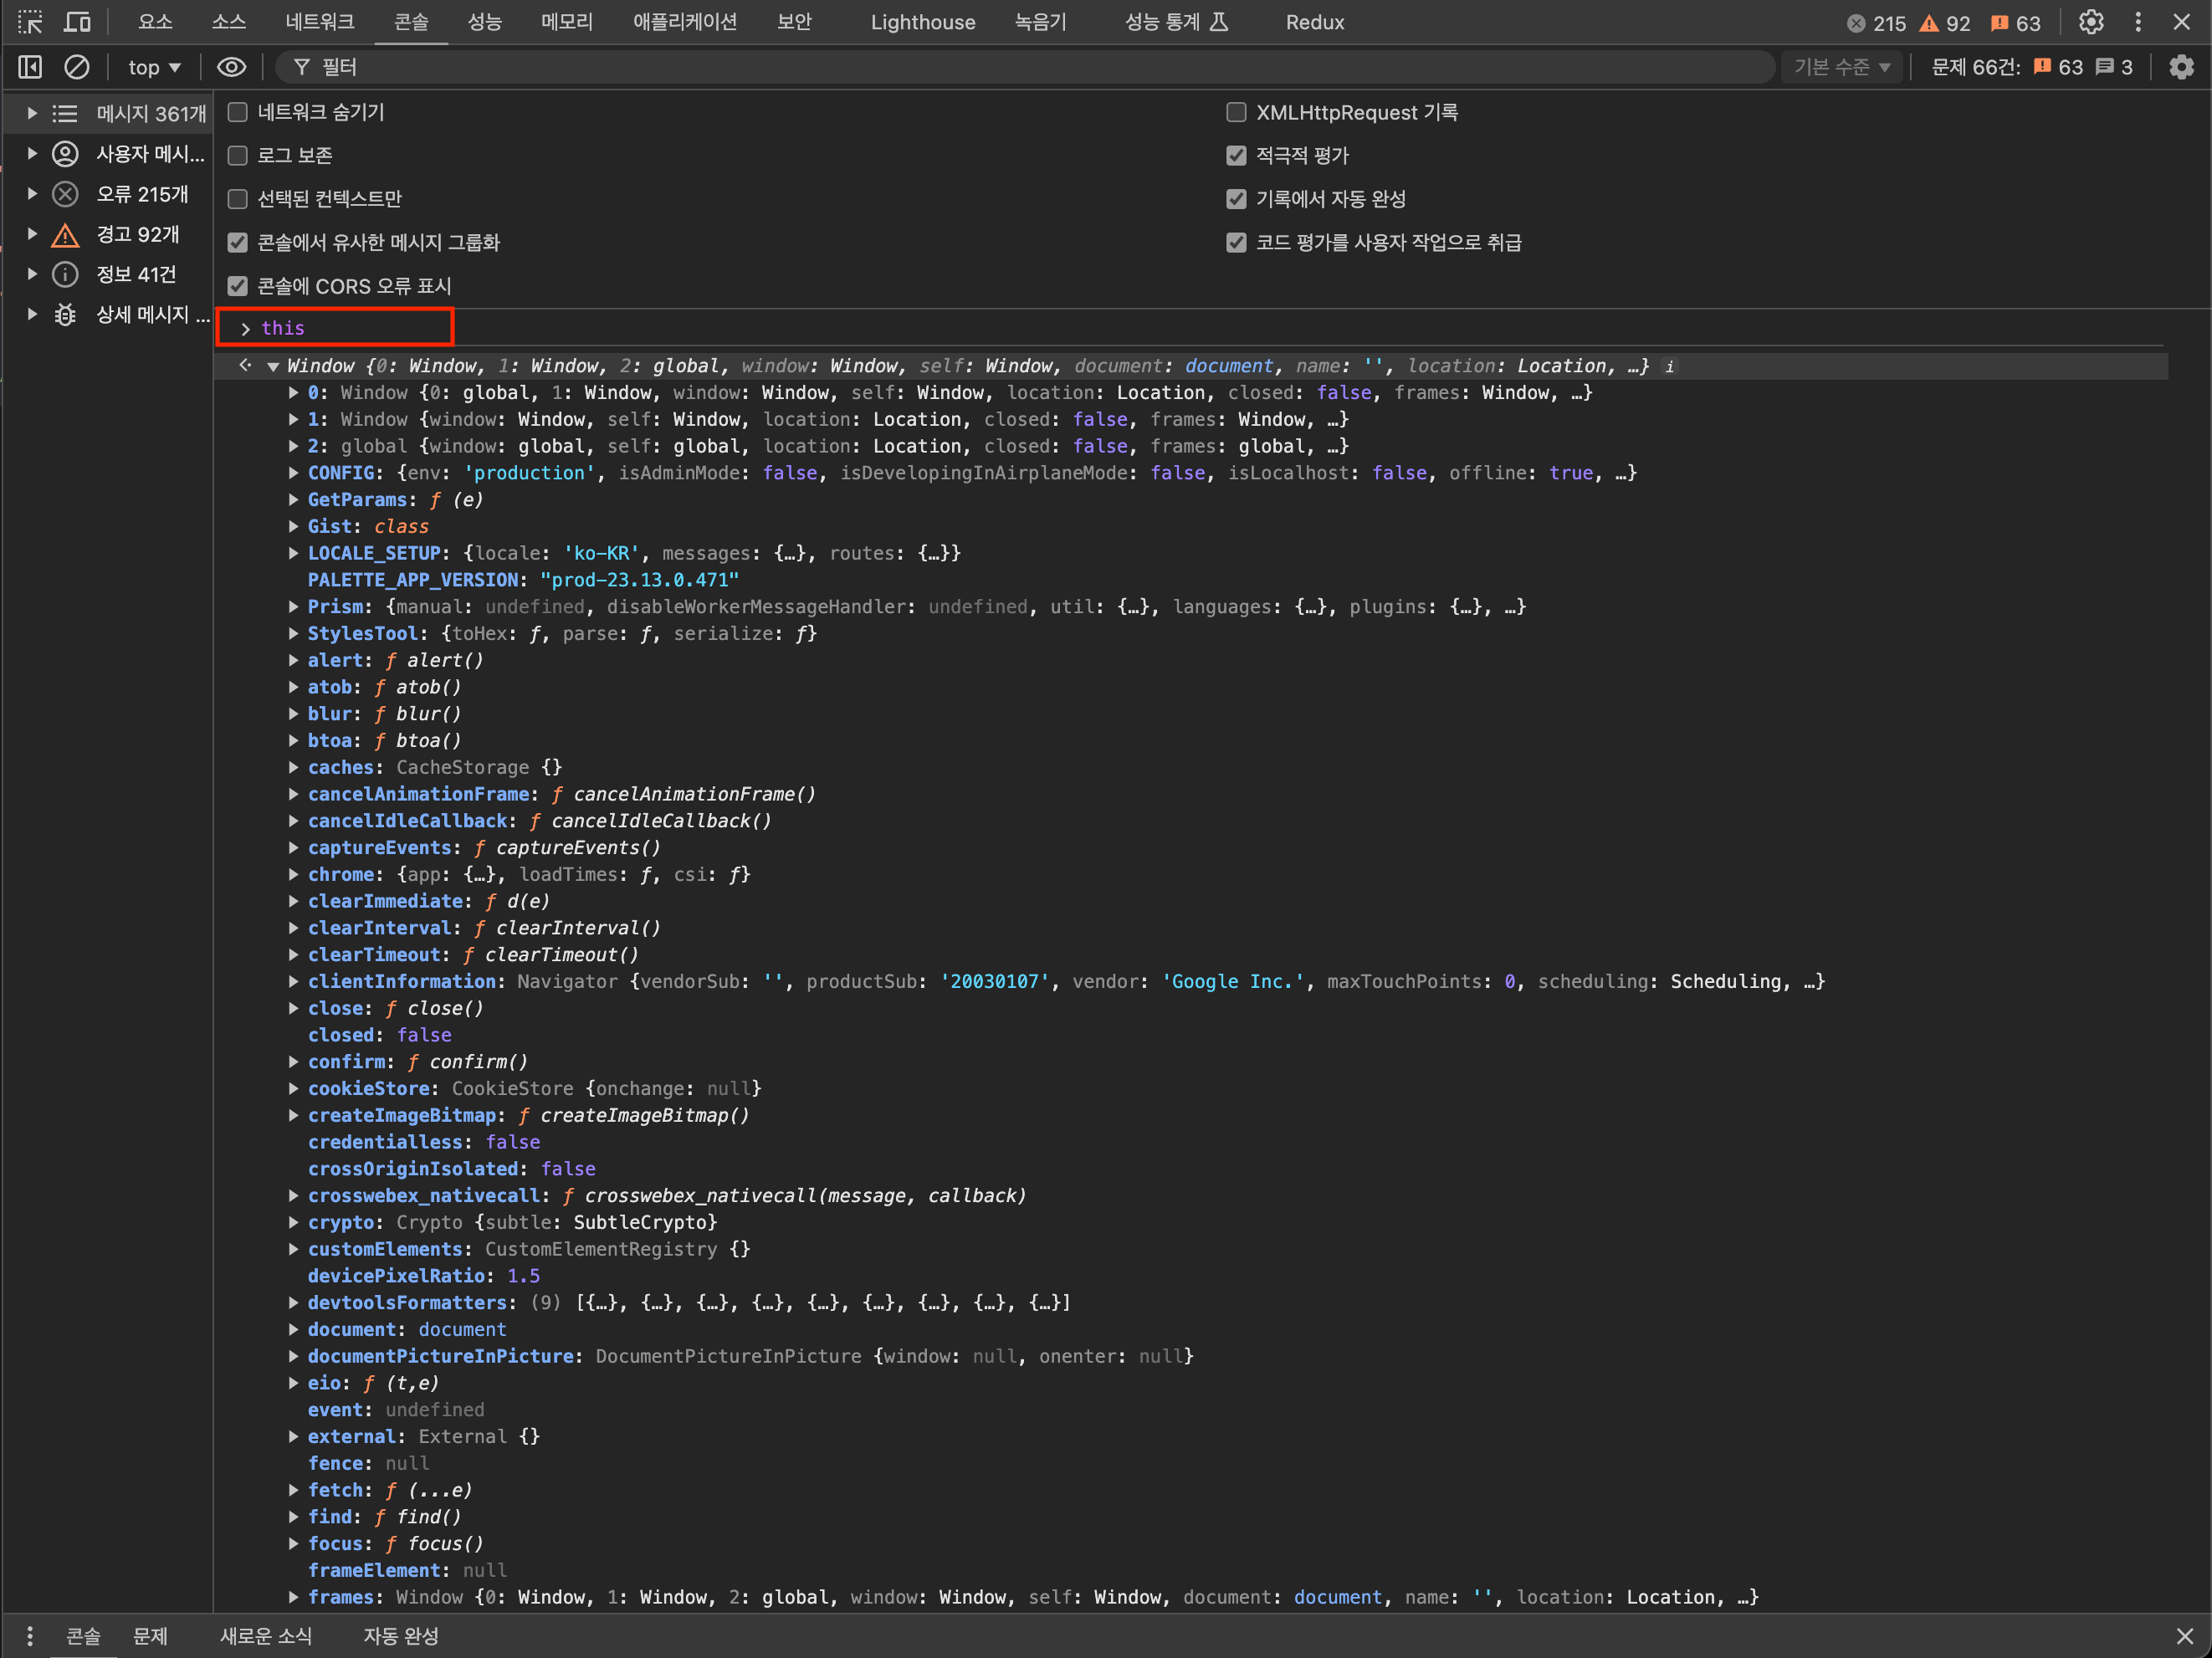2212x1658 pixels.
Task: Switch to the 소스 tab
Action: click(x=228, y=22)
